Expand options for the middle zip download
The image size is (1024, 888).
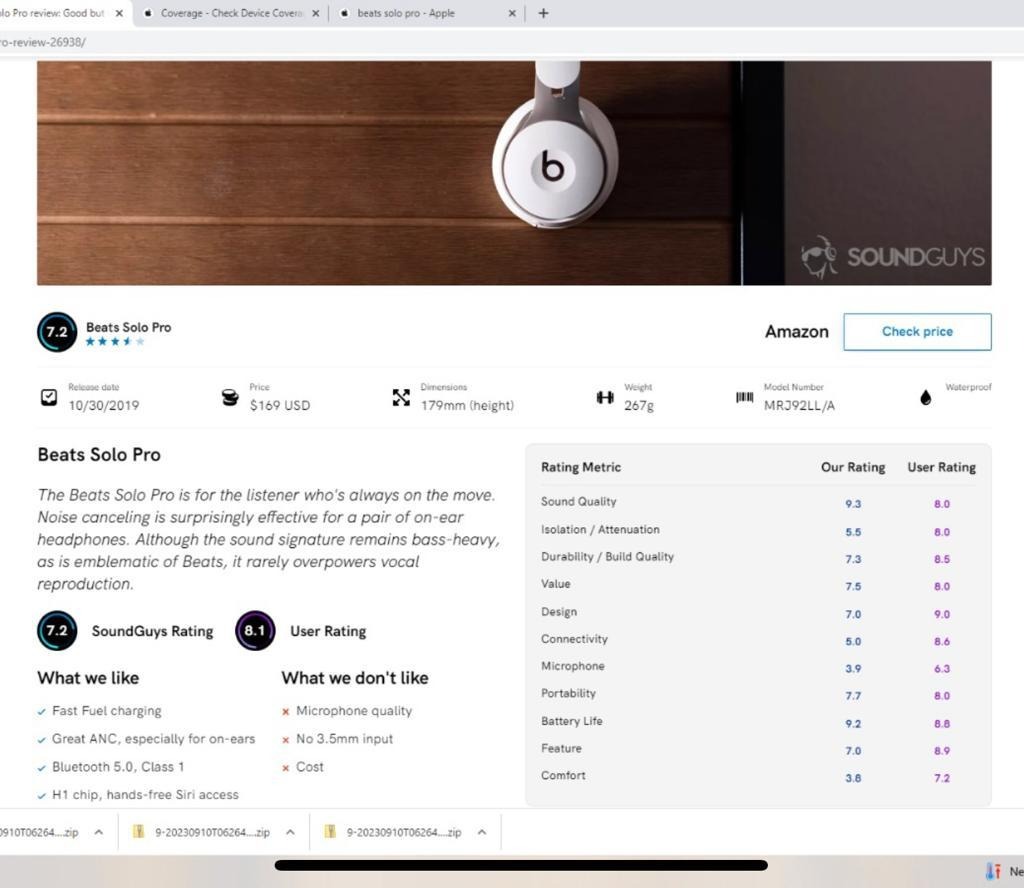point(290,832)
